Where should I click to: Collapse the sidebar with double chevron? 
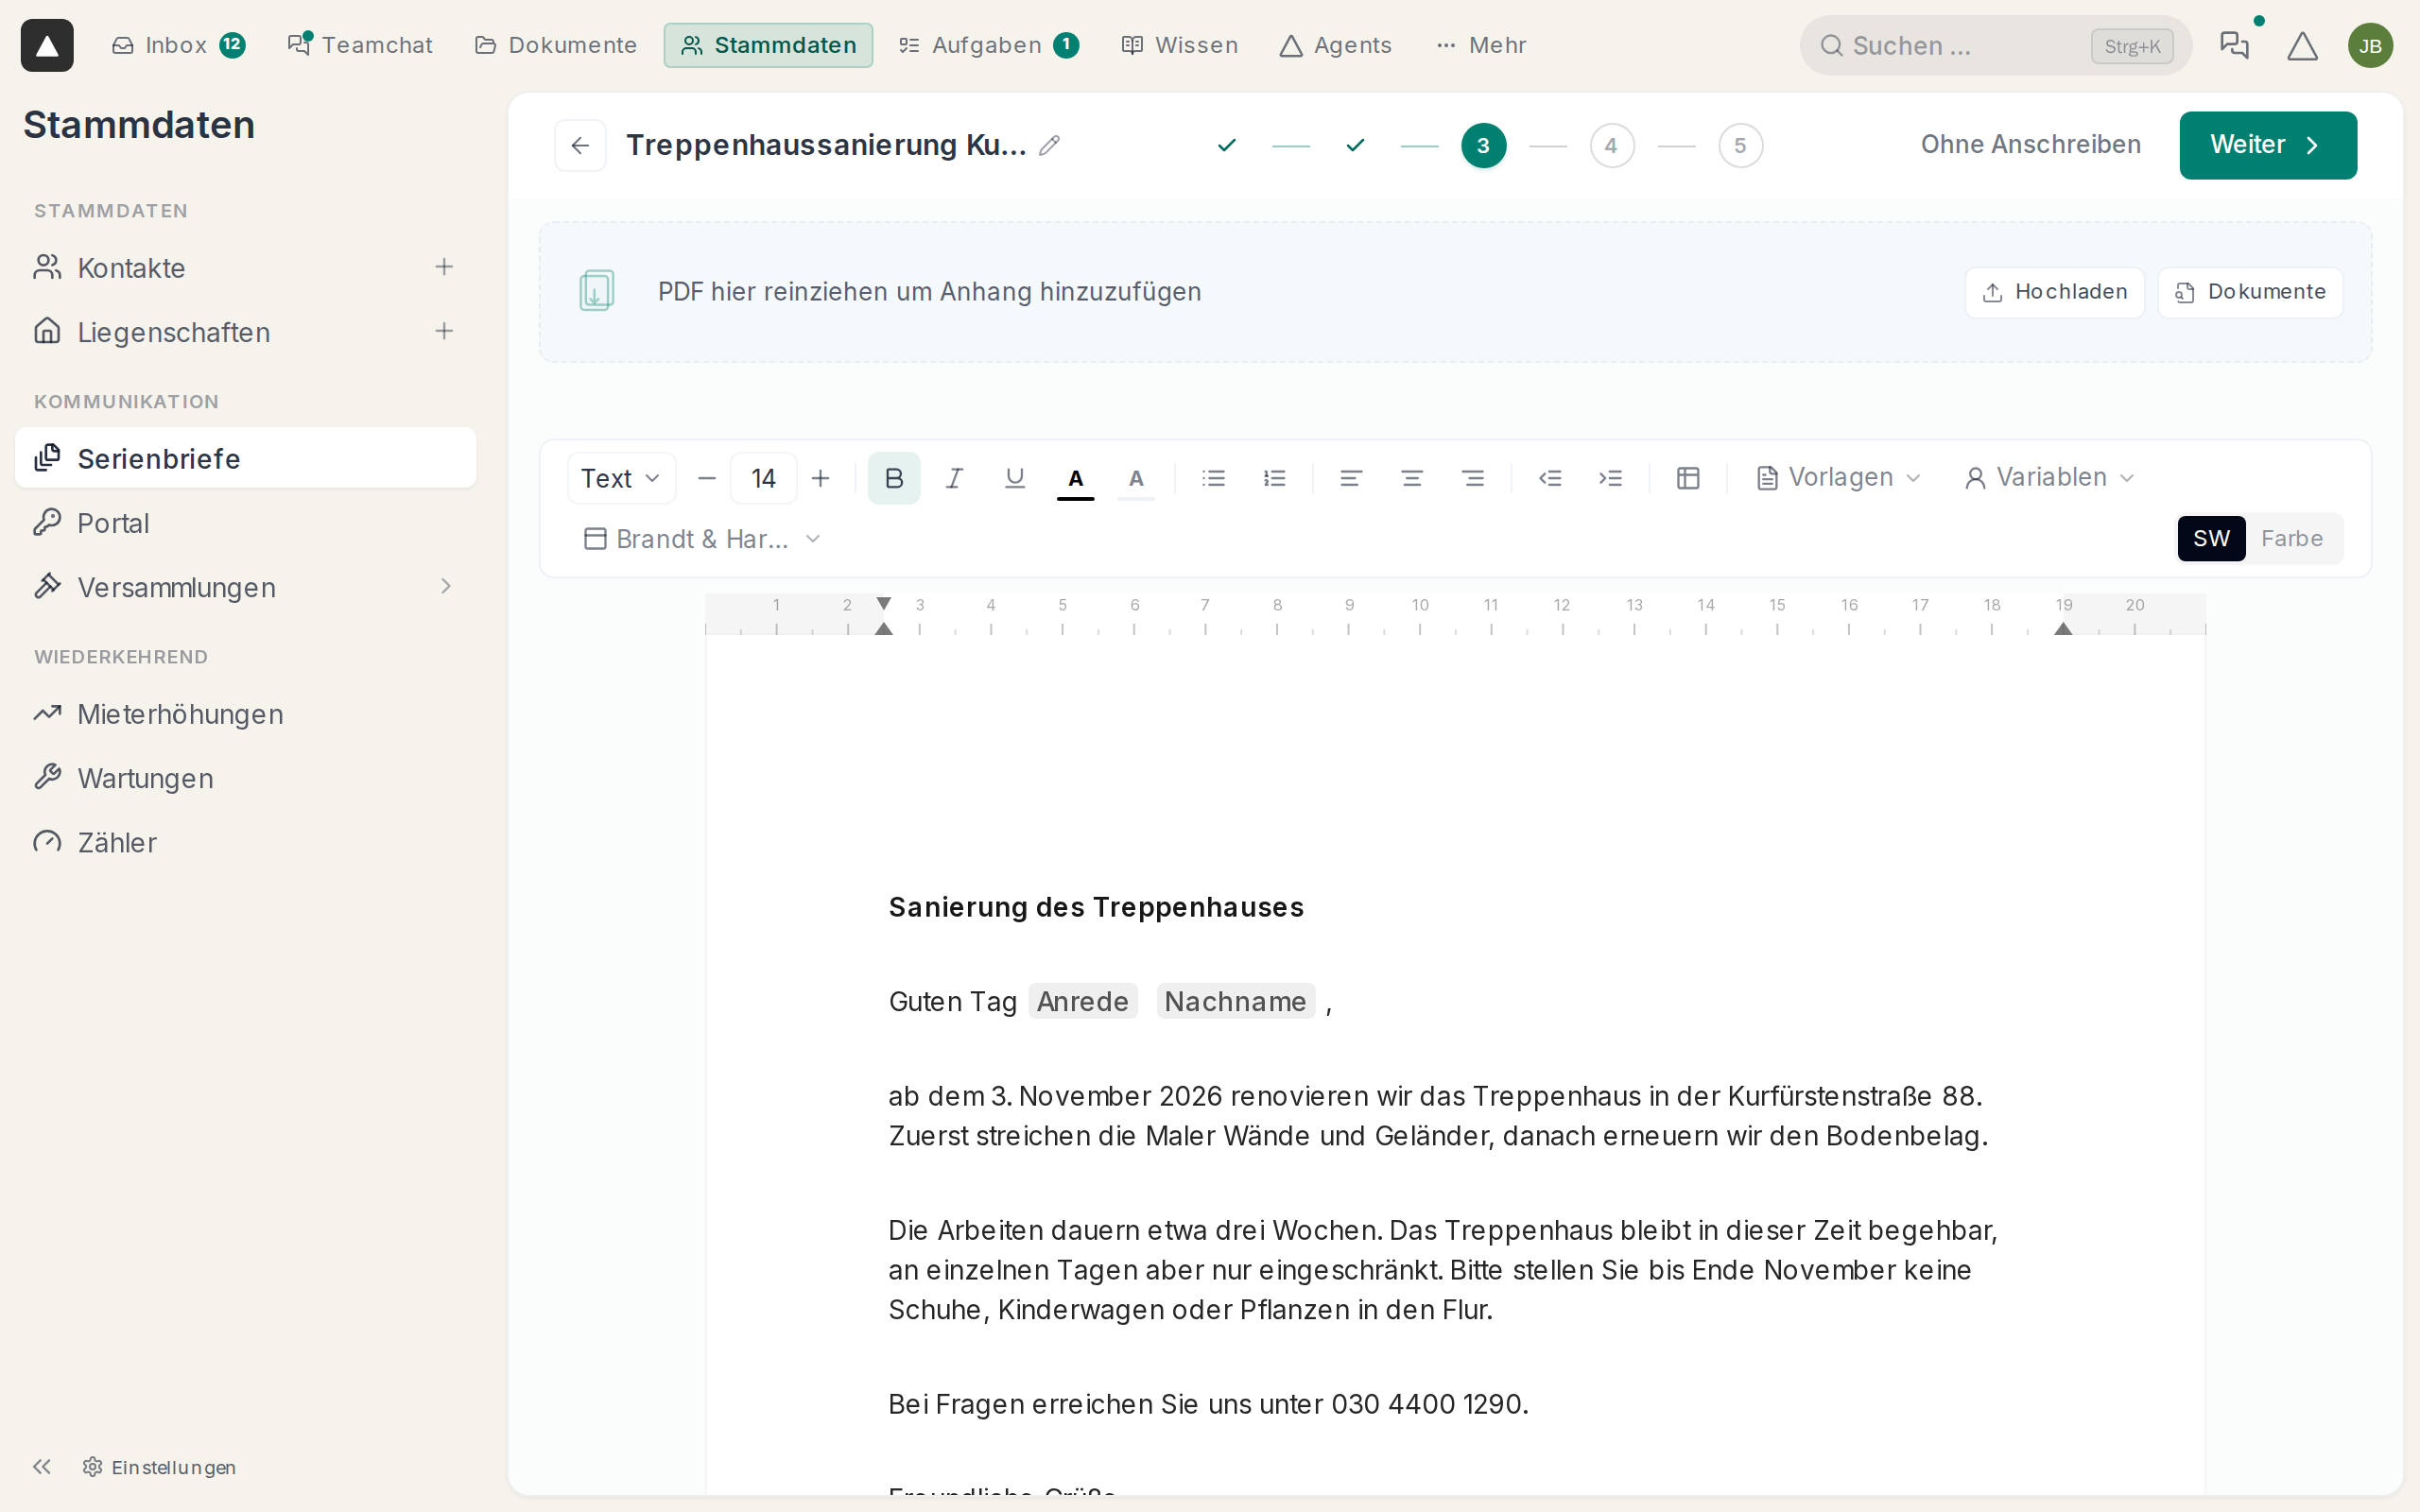pos(42,1466)
